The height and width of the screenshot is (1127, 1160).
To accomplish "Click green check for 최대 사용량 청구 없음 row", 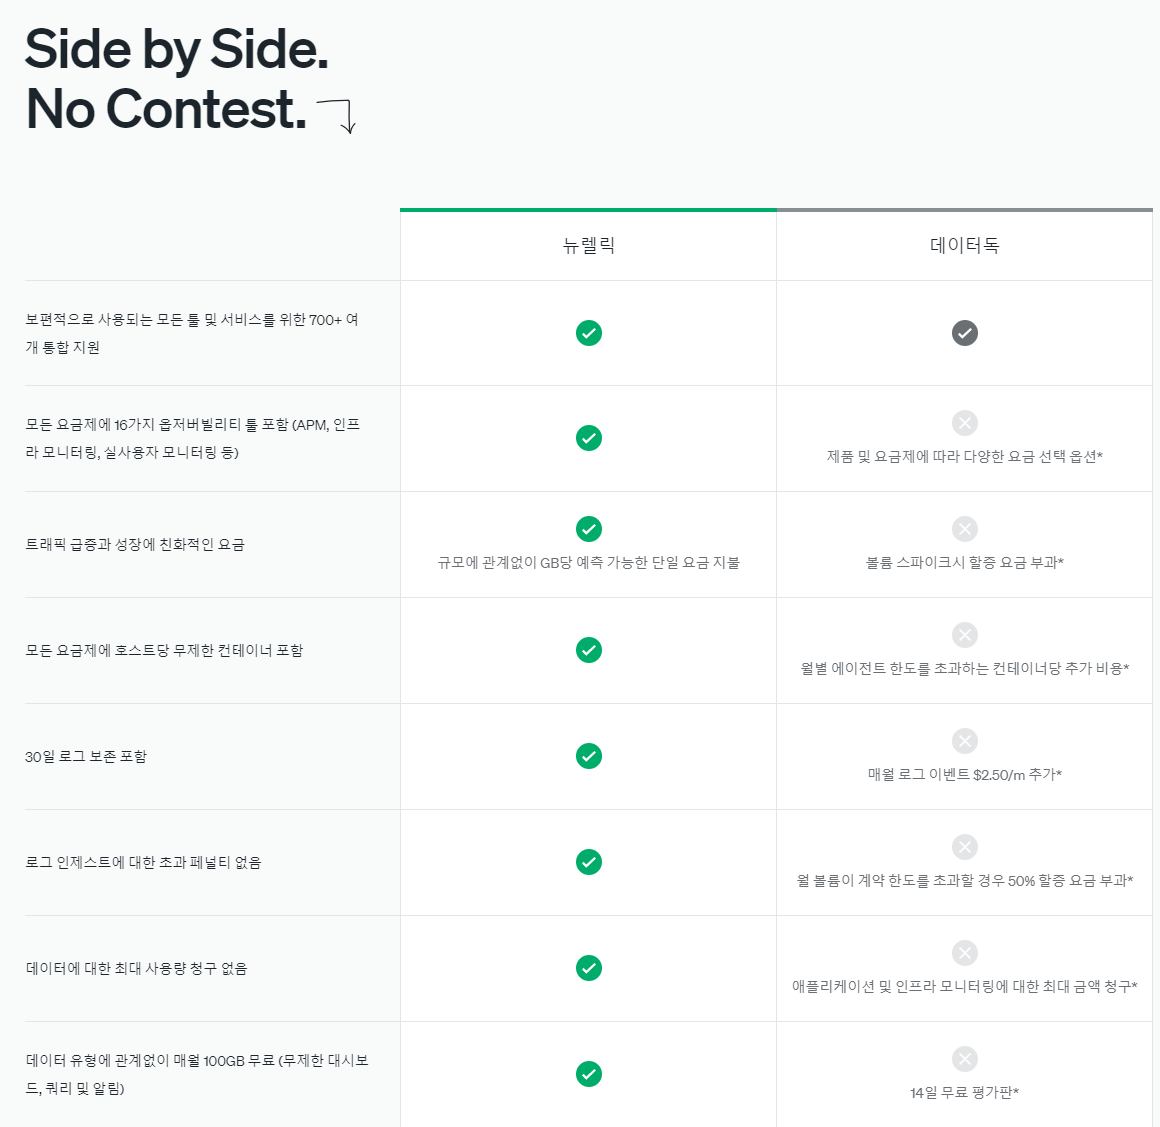I will pos(589,968).
